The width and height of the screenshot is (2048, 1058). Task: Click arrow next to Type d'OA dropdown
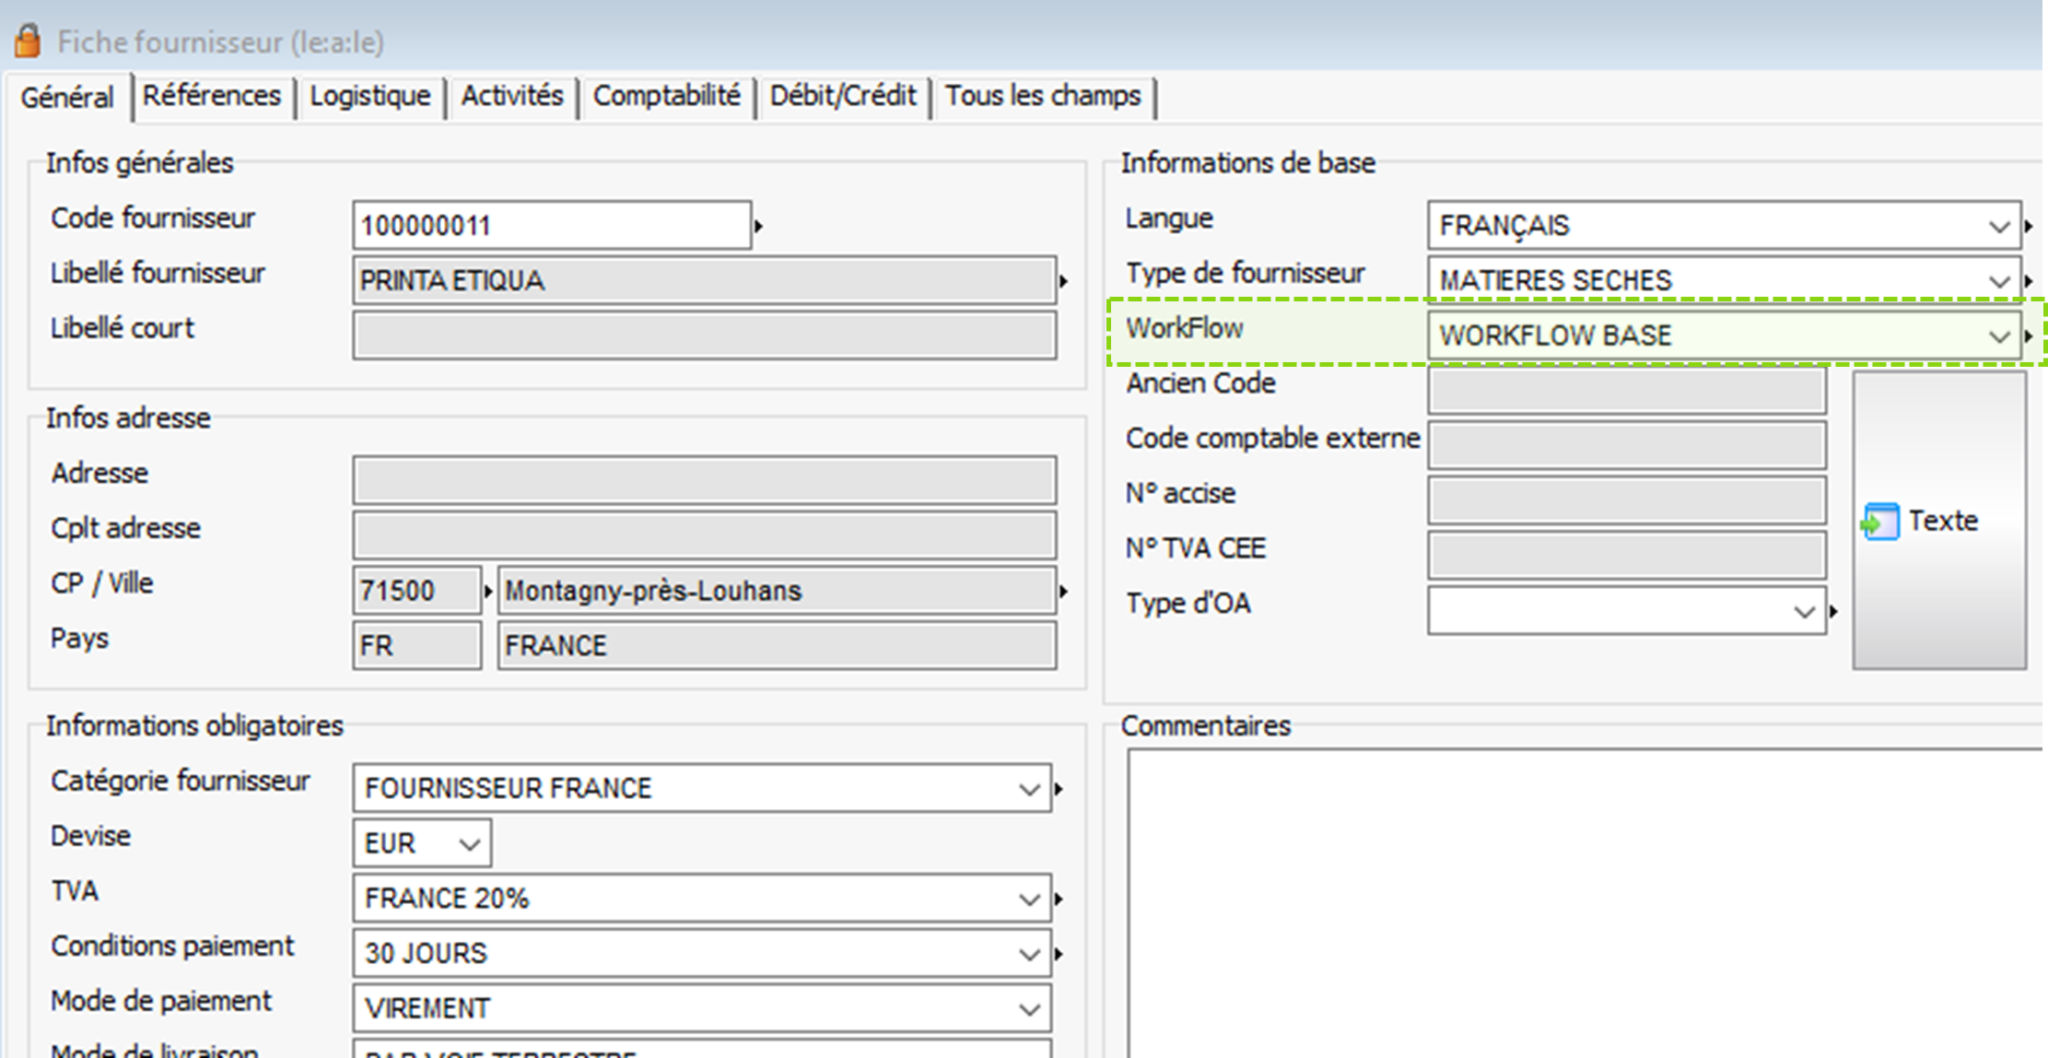pos(1833,611)
